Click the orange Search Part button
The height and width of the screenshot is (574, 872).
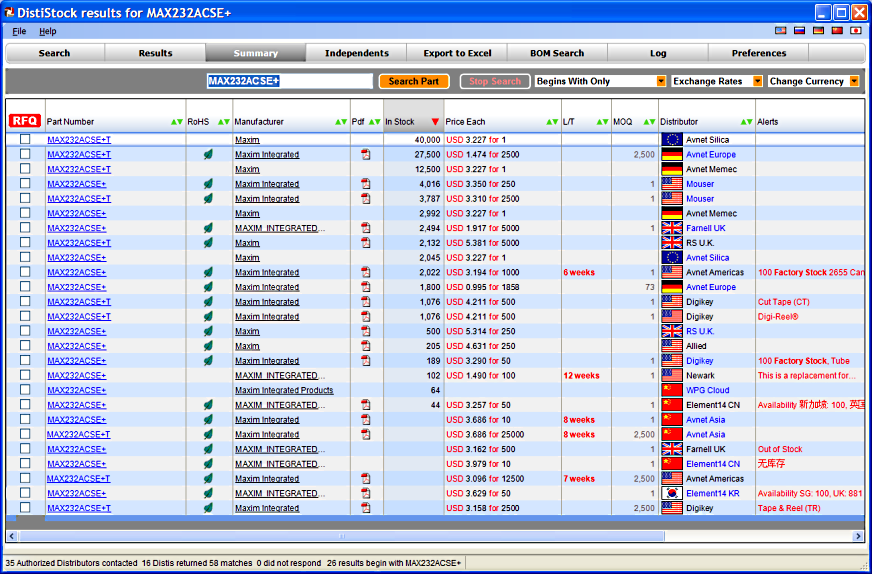pos(414,81)
